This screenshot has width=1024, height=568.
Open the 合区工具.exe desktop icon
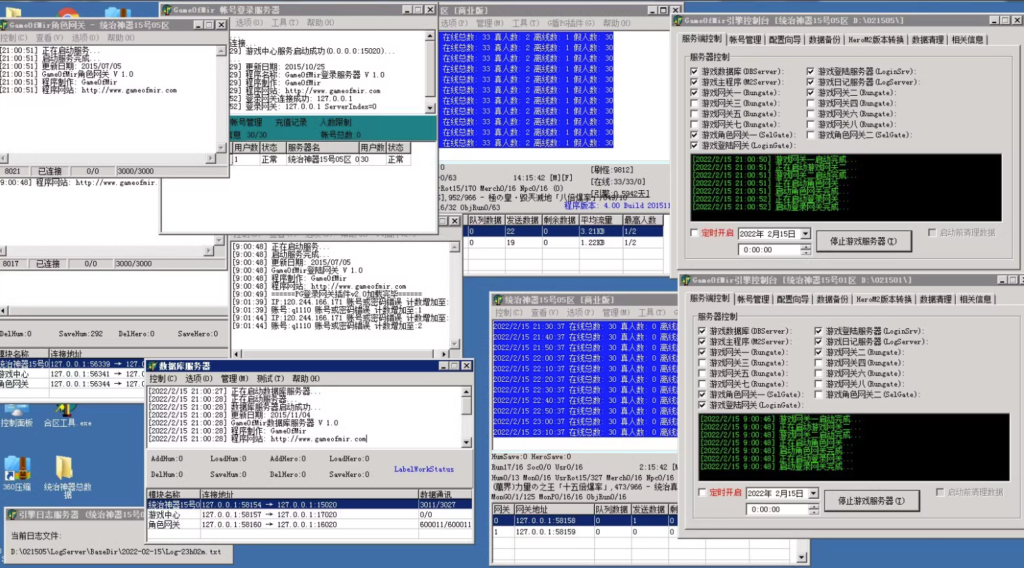(x=66, y=411)
